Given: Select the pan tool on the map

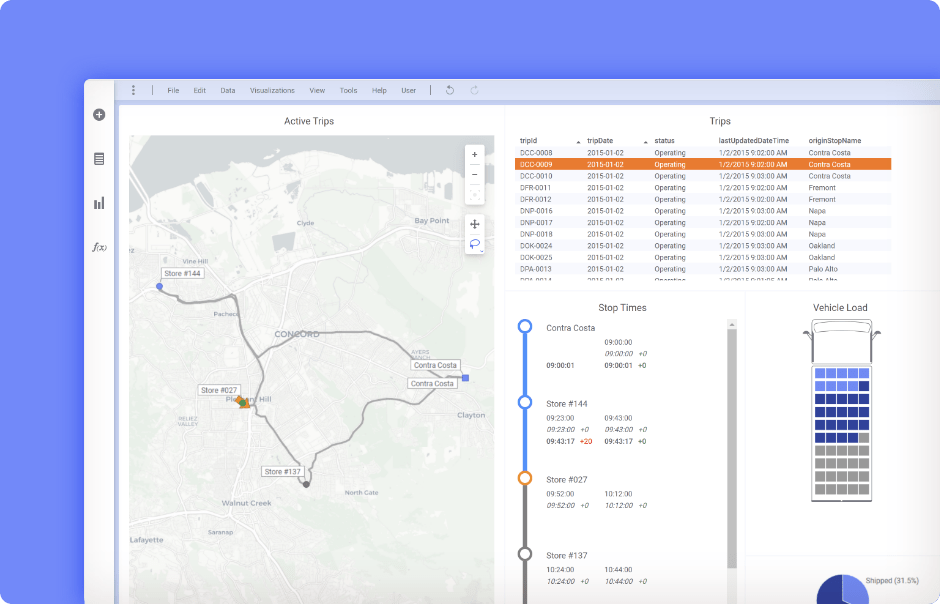Looking at the screenshot, I should pos(475,224).
